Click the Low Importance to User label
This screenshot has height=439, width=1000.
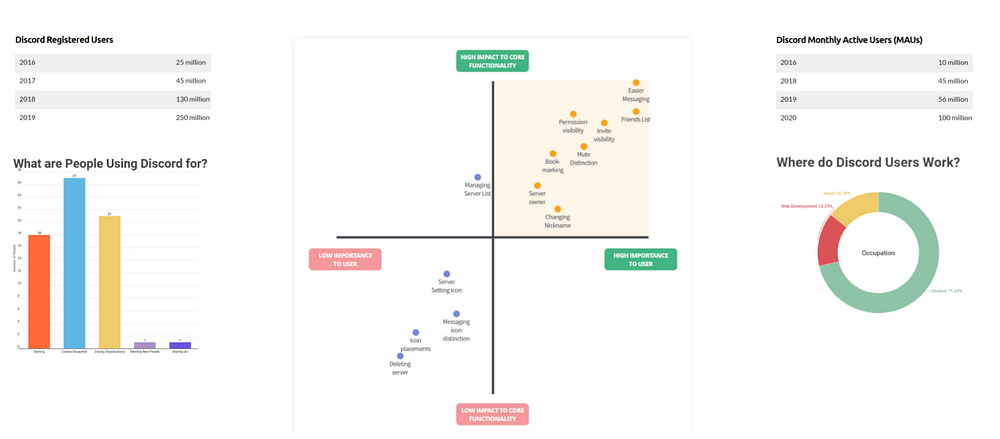click(x=345, y=259)
